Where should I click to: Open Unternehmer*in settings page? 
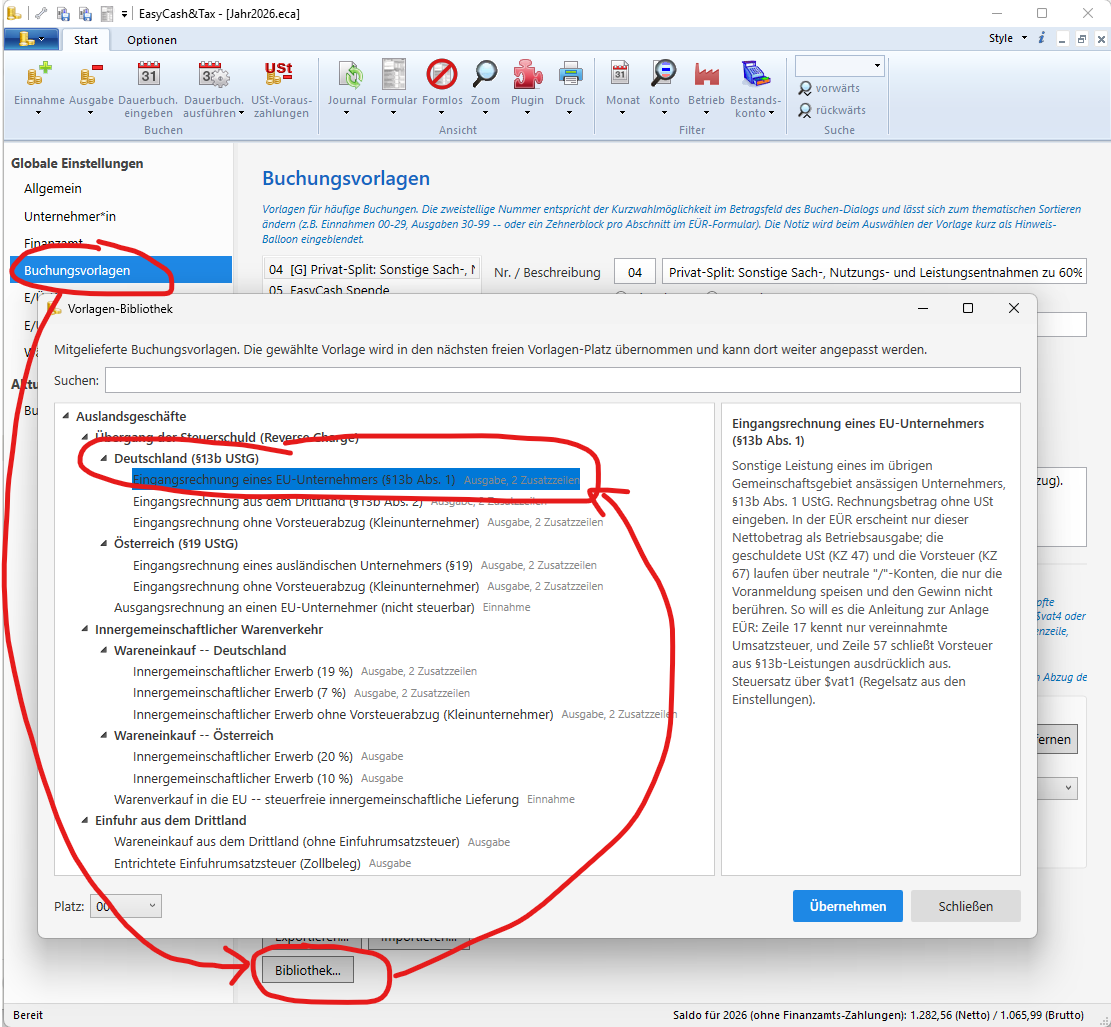69,216
